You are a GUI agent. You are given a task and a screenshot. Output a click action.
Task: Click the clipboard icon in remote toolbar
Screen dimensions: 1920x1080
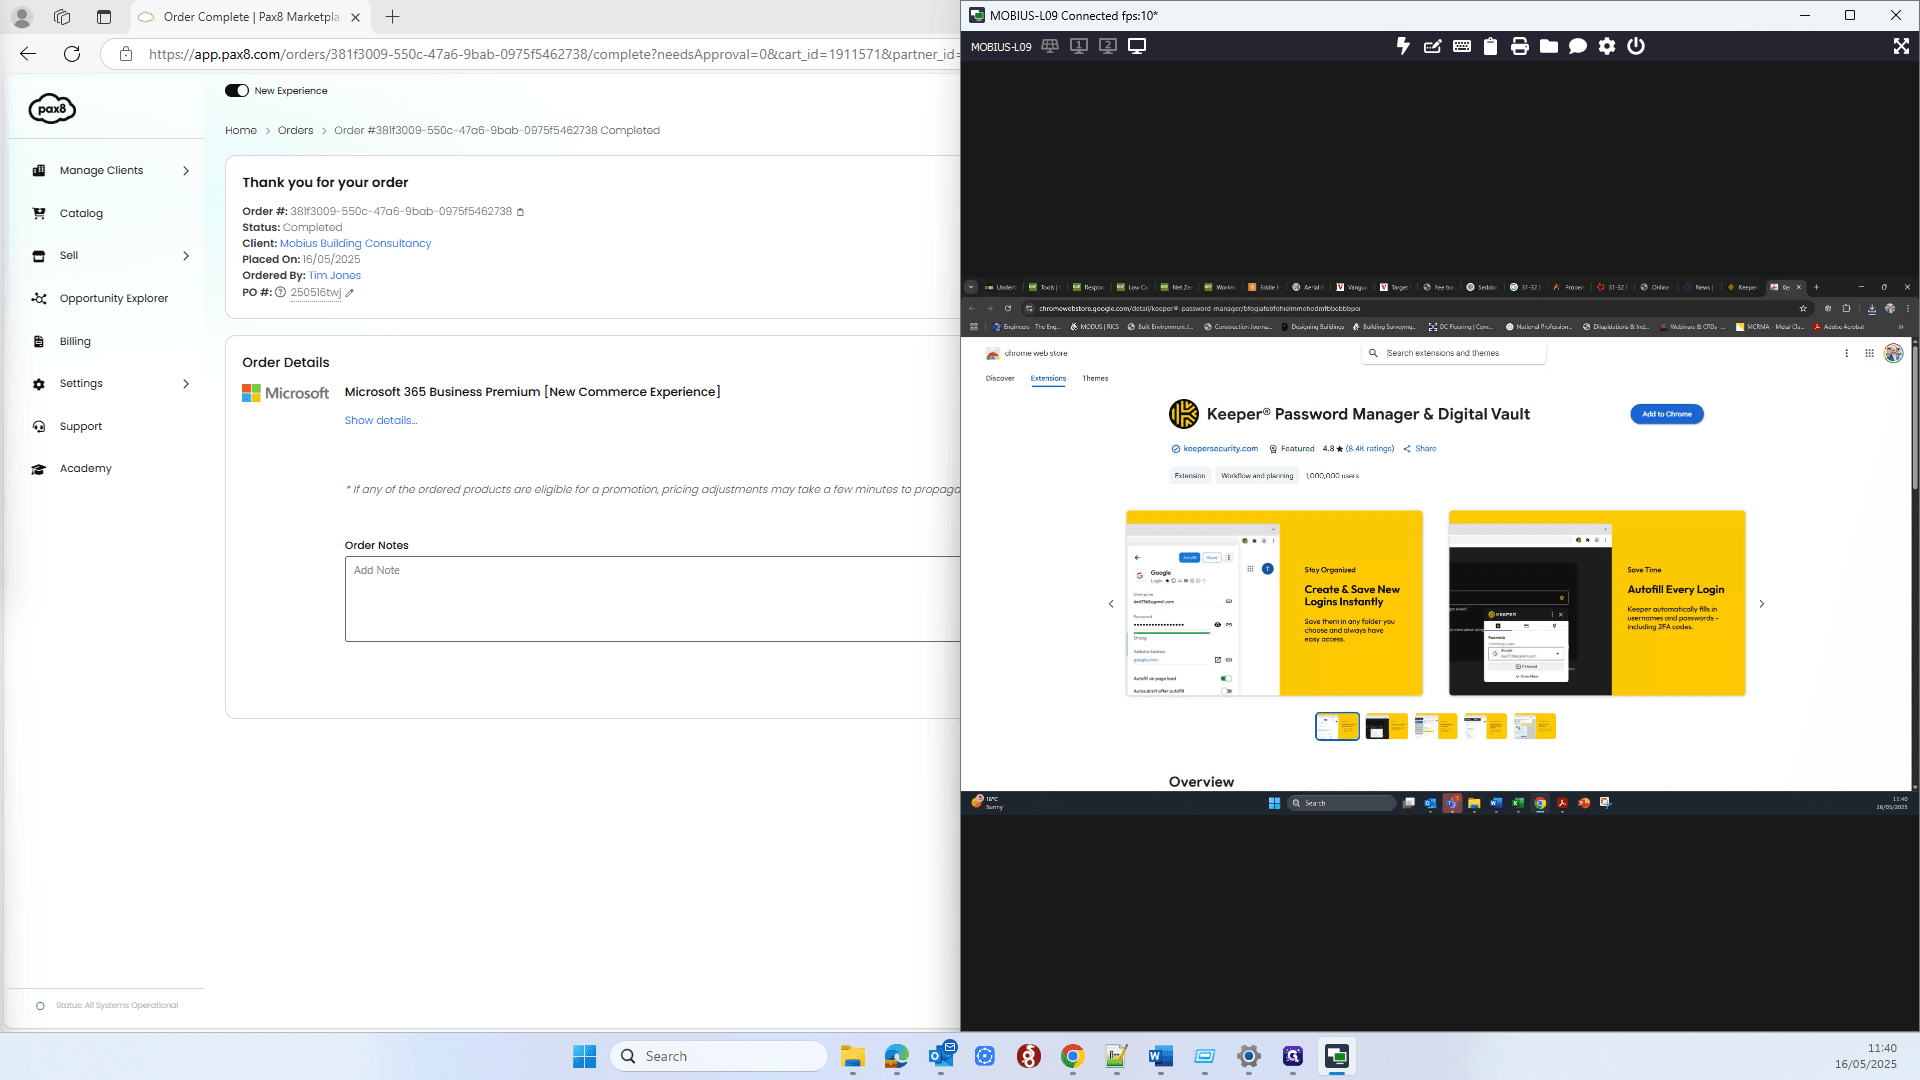1490,46
